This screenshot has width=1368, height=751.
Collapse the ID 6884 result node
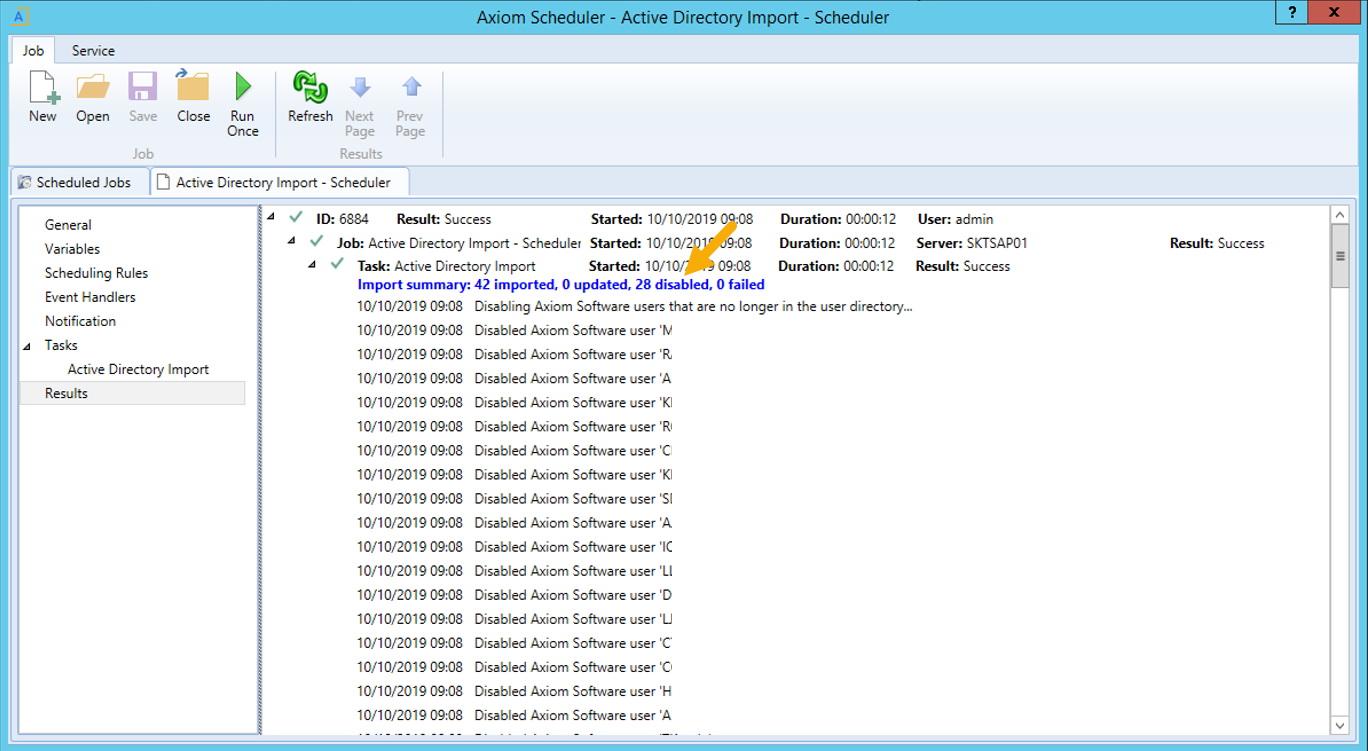click(272, 217)
